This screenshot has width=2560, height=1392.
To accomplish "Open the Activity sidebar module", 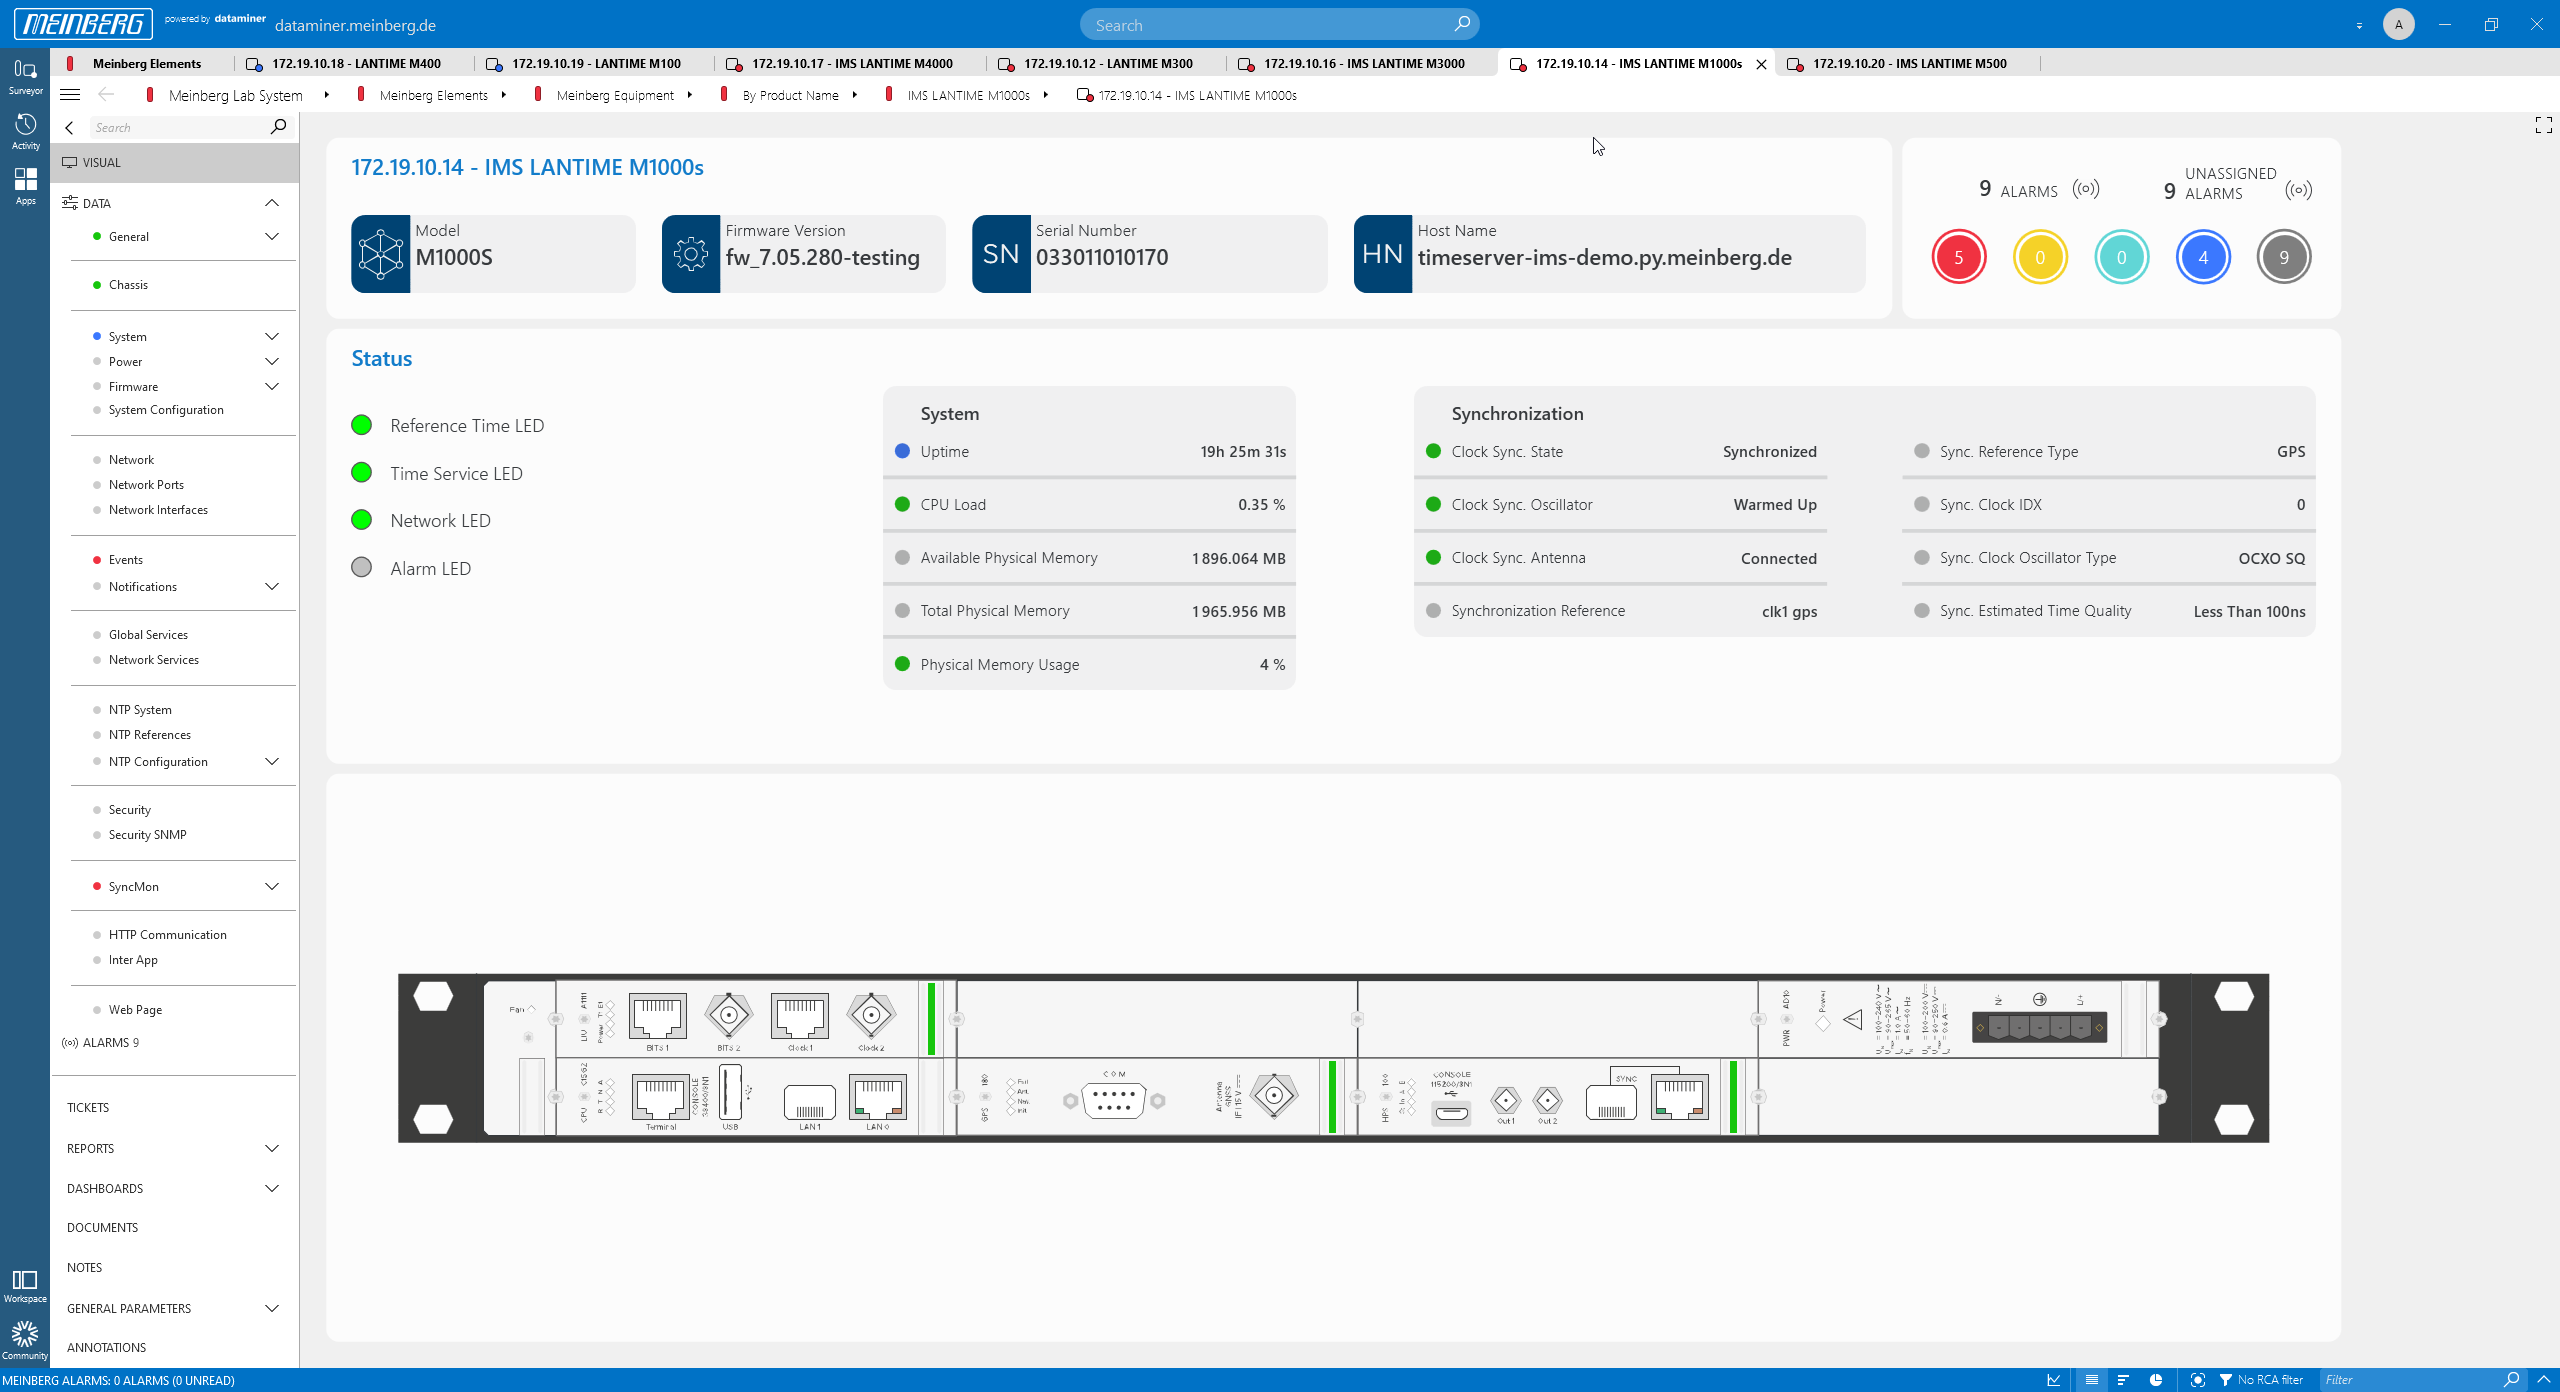I will pos(25,131).
